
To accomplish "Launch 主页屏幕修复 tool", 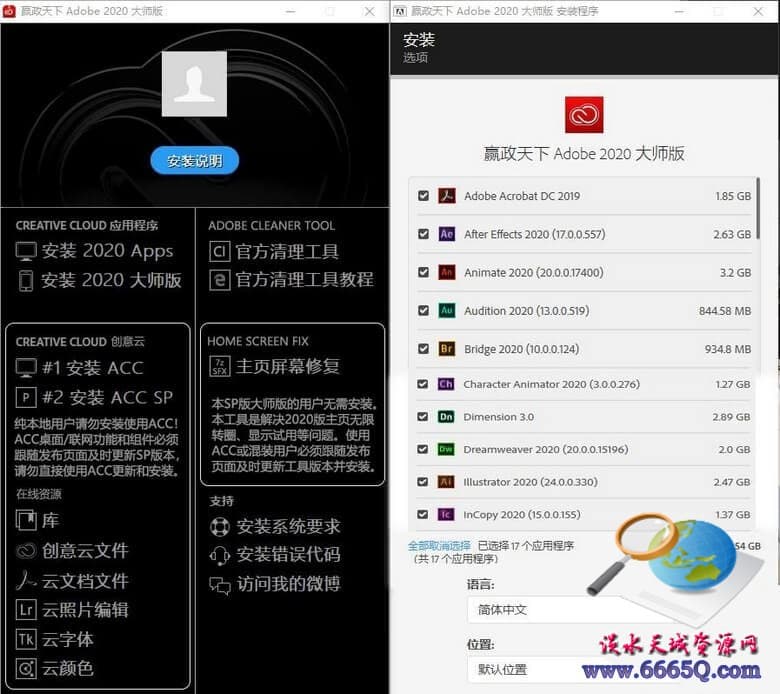I will pyautogui.click(x=288, y=367).
